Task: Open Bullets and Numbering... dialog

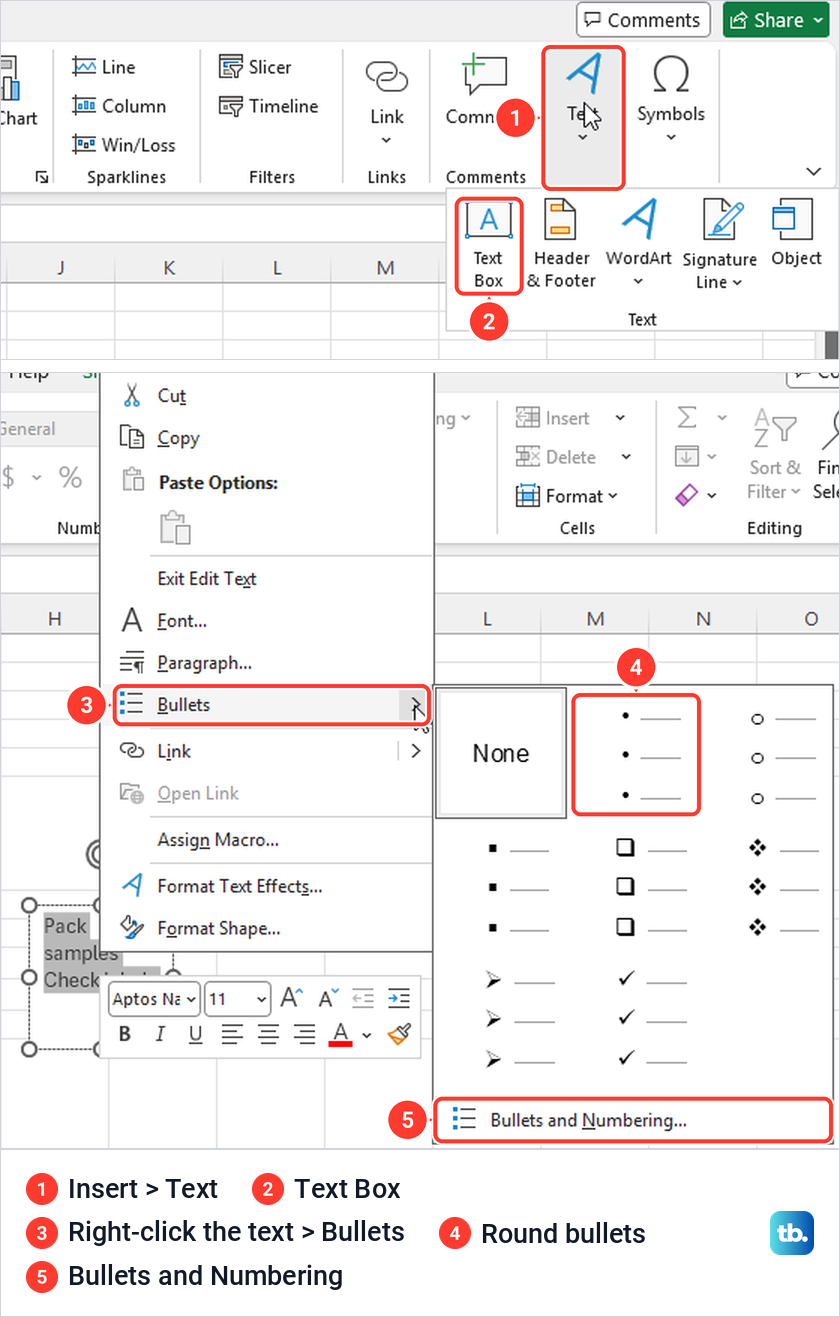Action: (633, 1120)
